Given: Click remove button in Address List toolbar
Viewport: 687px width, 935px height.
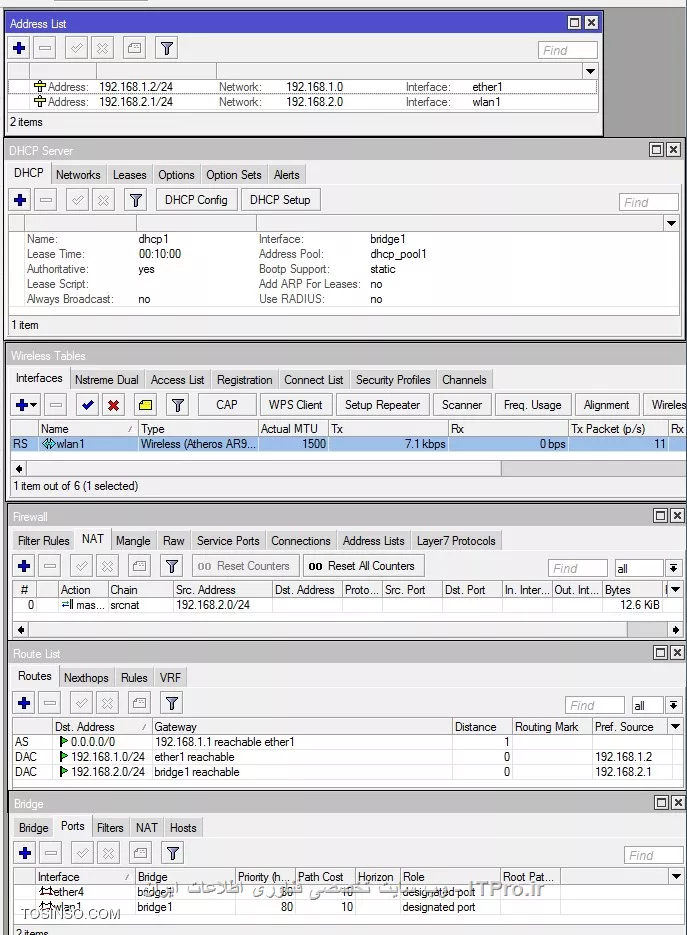Looking at the screenshot, I should pyautogui.click(x=45, y=48).
